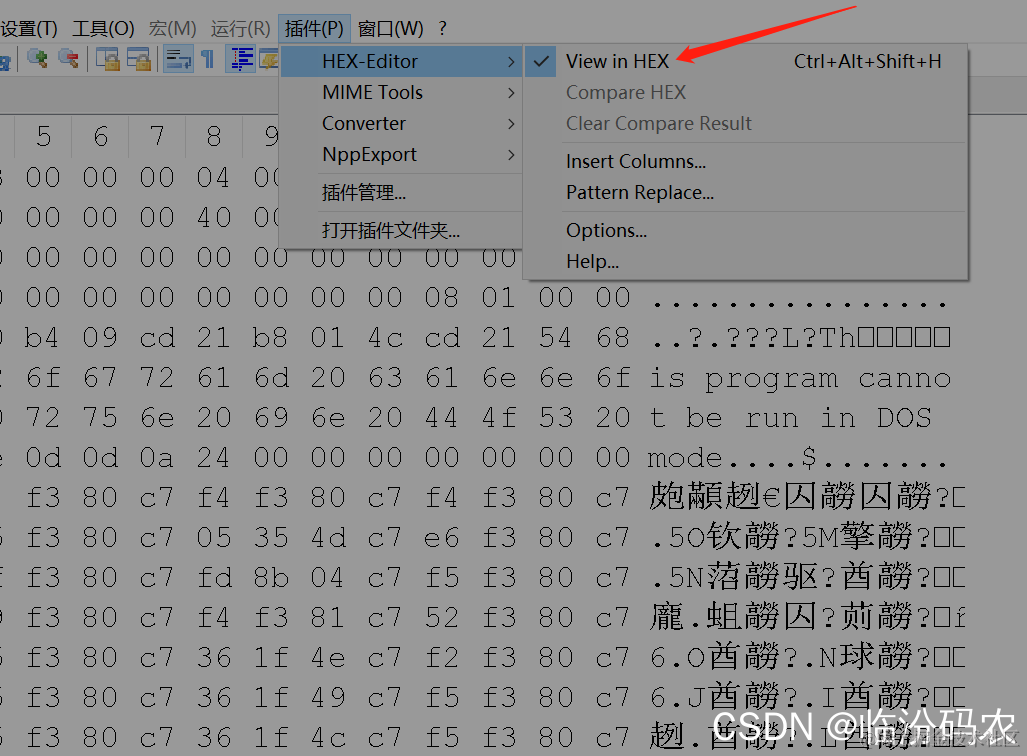Click hex column header 6
1027x756 pixels.
pos(100,136)
